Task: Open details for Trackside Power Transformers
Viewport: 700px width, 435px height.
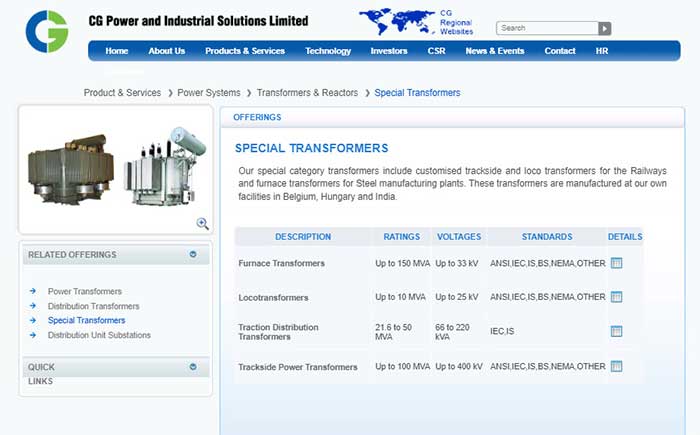Action: pos(617,366)
